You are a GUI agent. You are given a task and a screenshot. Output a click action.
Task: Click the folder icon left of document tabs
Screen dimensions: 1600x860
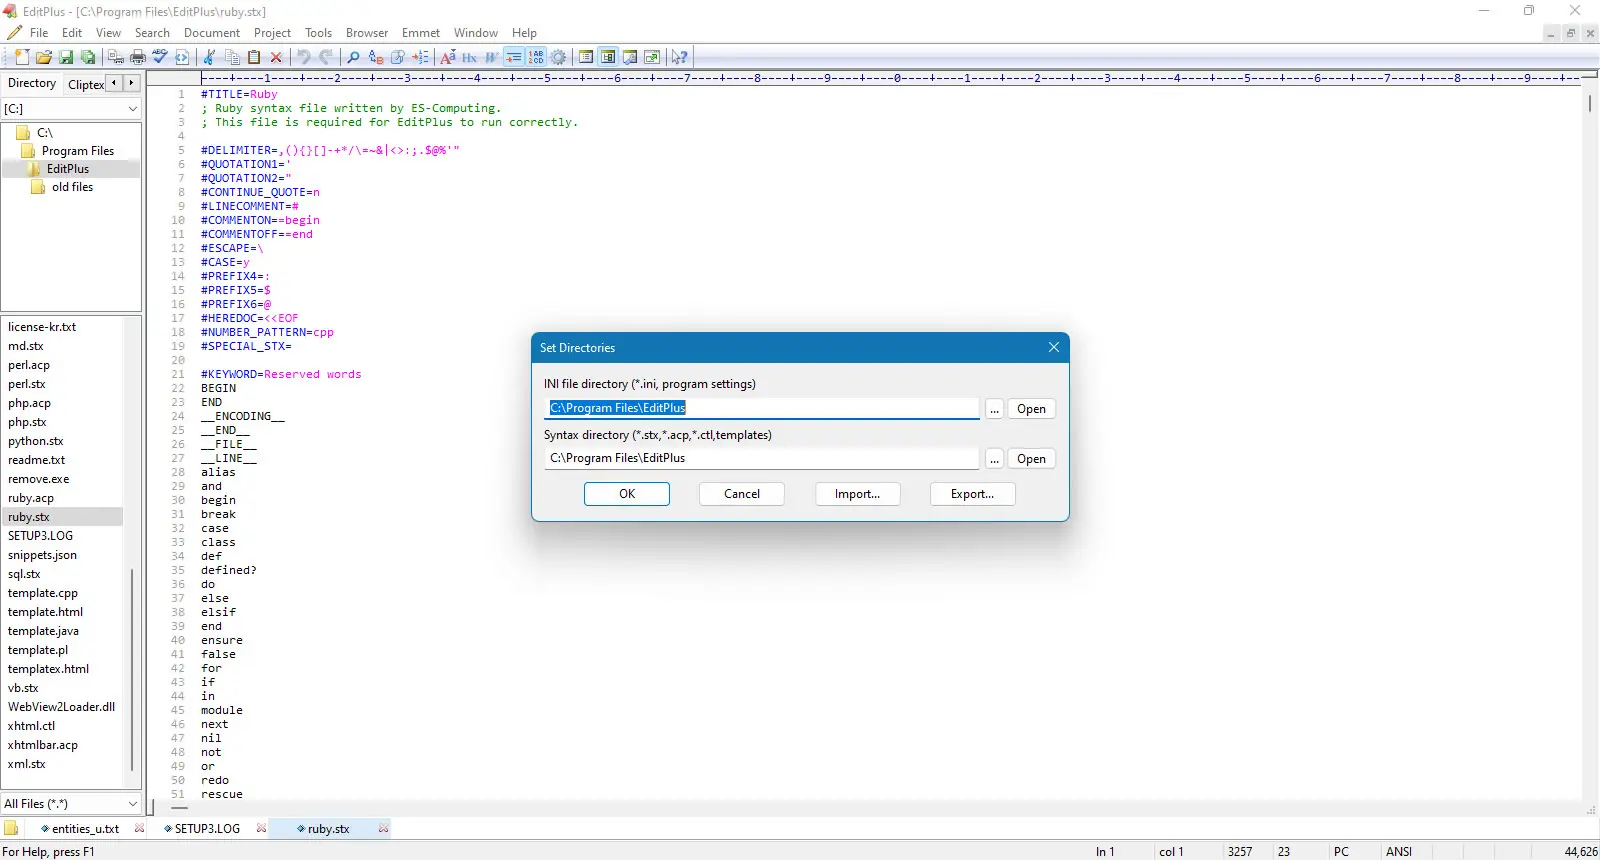click(11, 828)
